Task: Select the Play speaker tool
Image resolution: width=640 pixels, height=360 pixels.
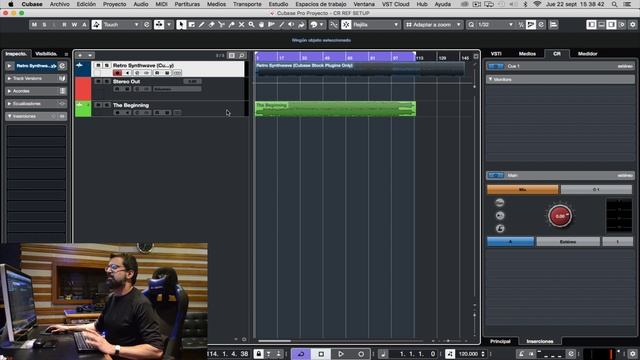Action: (x=291, y=24)
